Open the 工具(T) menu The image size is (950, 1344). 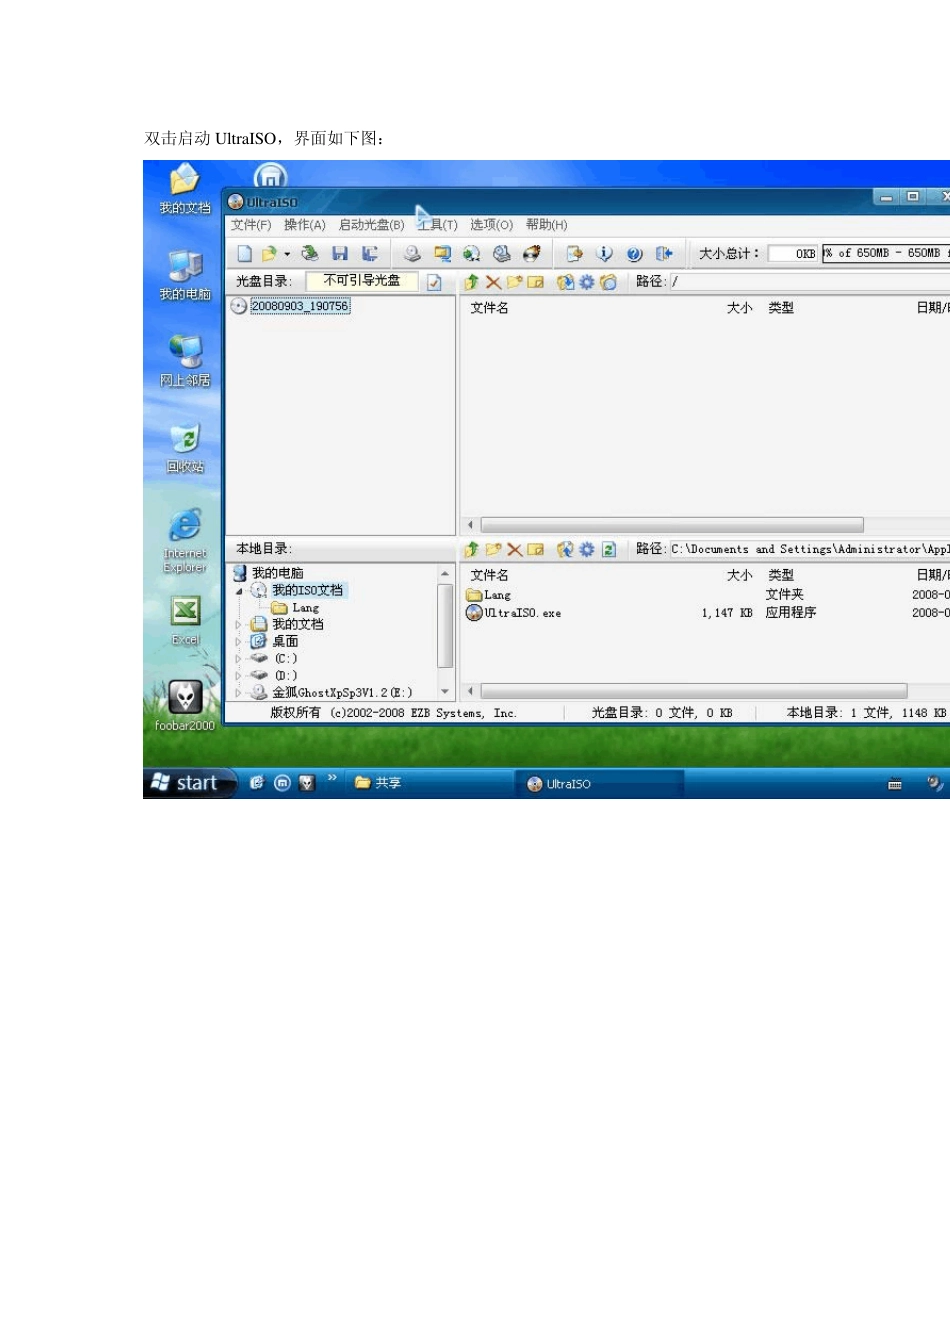438,225
